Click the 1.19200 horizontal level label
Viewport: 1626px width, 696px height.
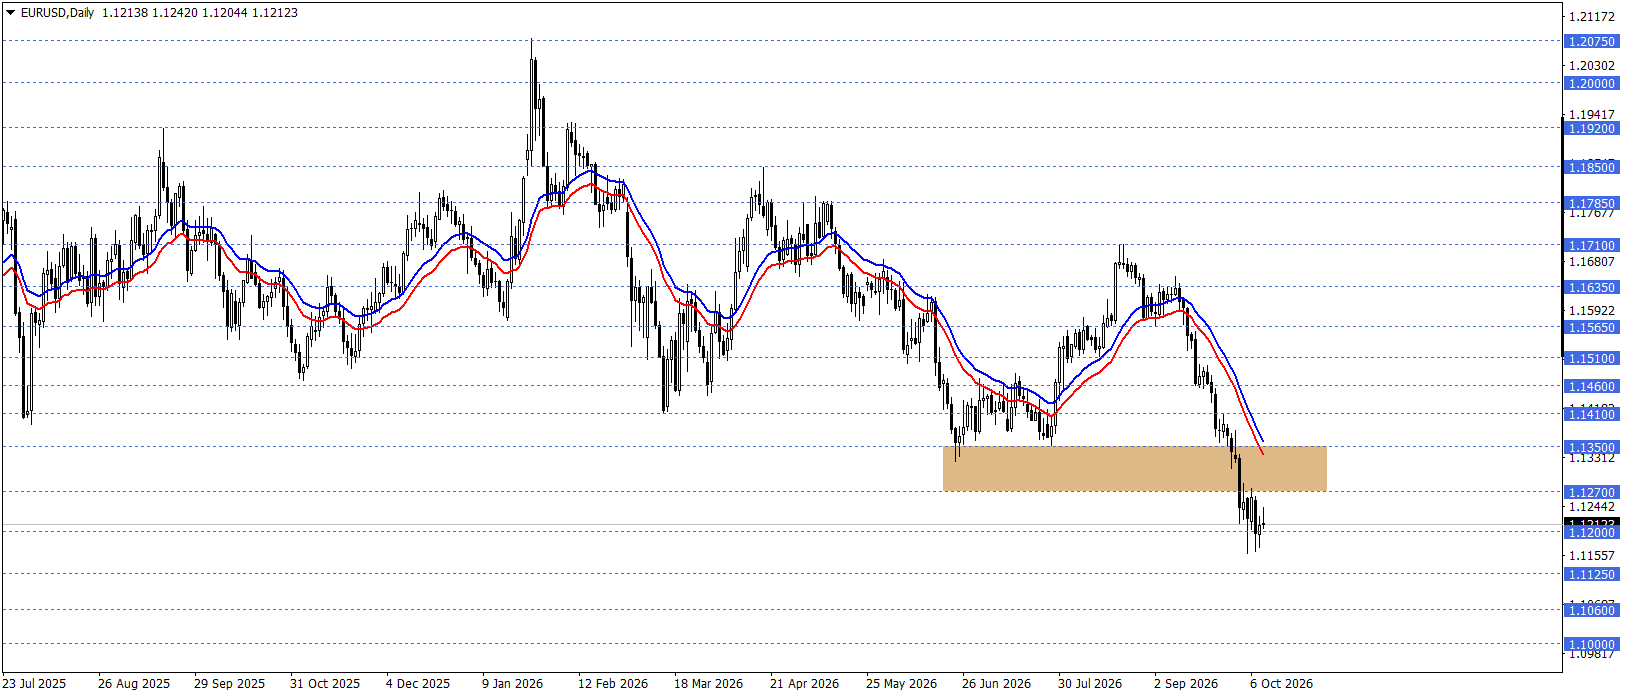[x=1592, y=129]
